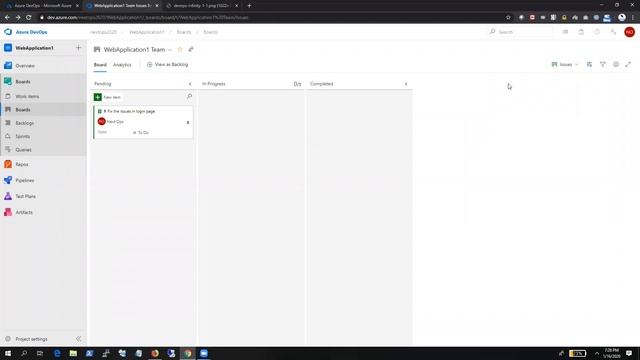This screenshot has width=640, height=360.
Task: Open Windows taskbar search
Action: [24, 353]
